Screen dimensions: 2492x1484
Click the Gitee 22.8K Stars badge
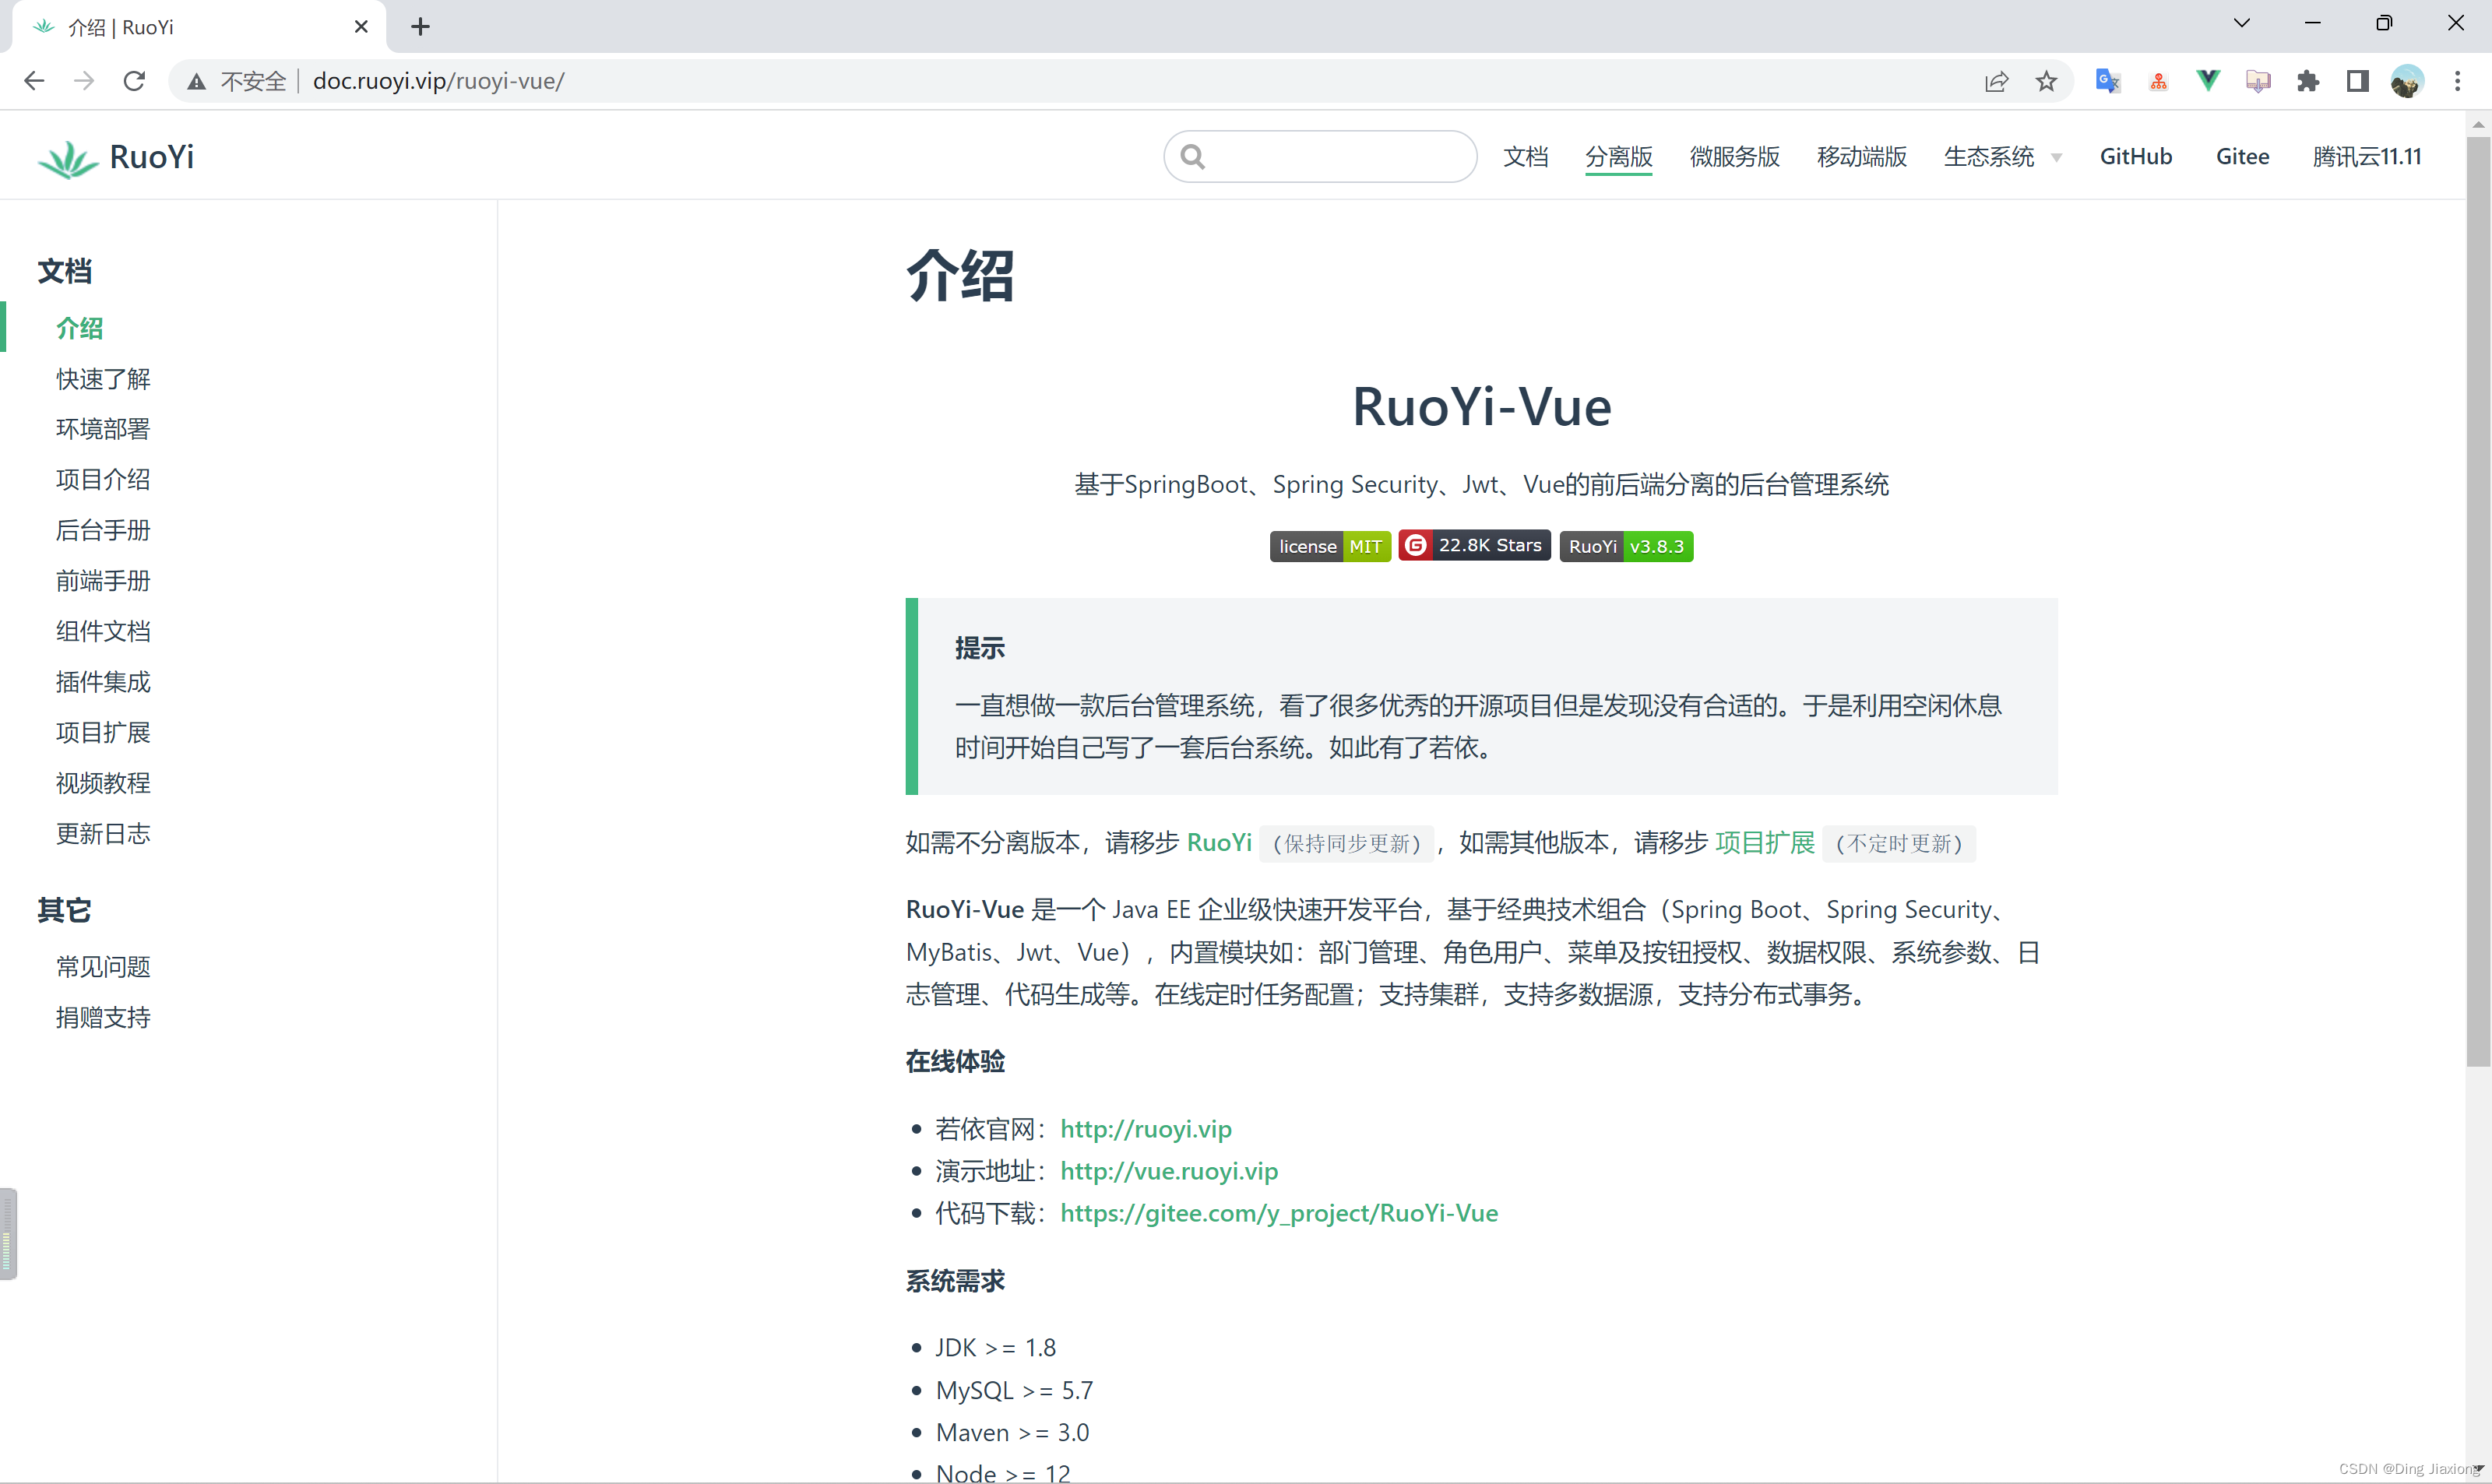(x=1474, y=546)
